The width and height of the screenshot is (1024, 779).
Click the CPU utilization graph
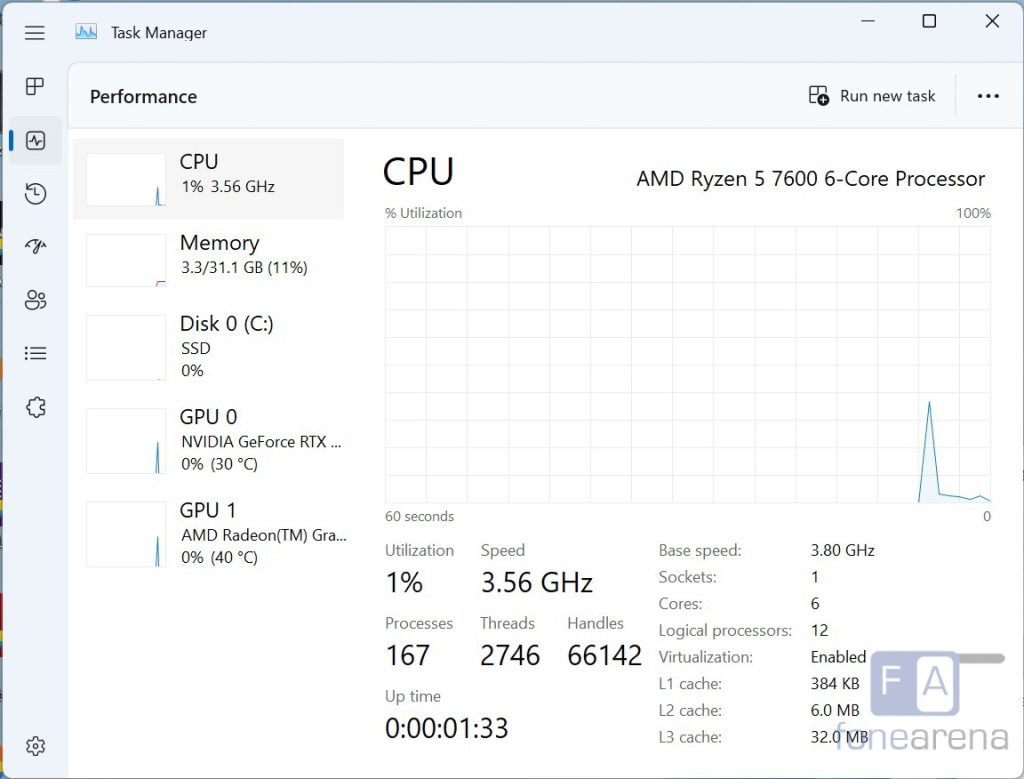687,364
